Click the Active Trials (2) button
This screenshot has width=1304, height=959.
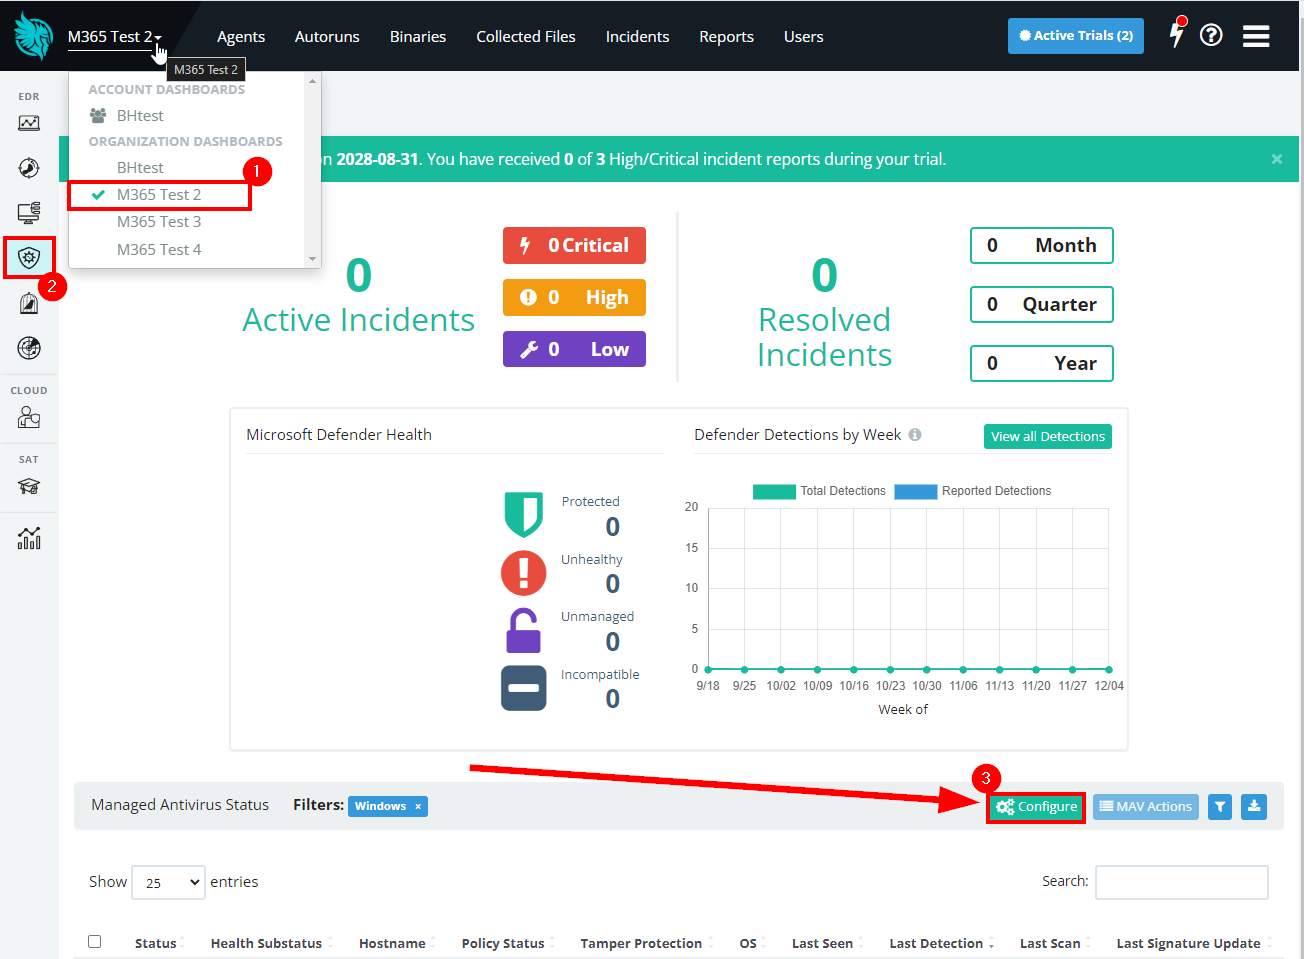point(1076,36)
